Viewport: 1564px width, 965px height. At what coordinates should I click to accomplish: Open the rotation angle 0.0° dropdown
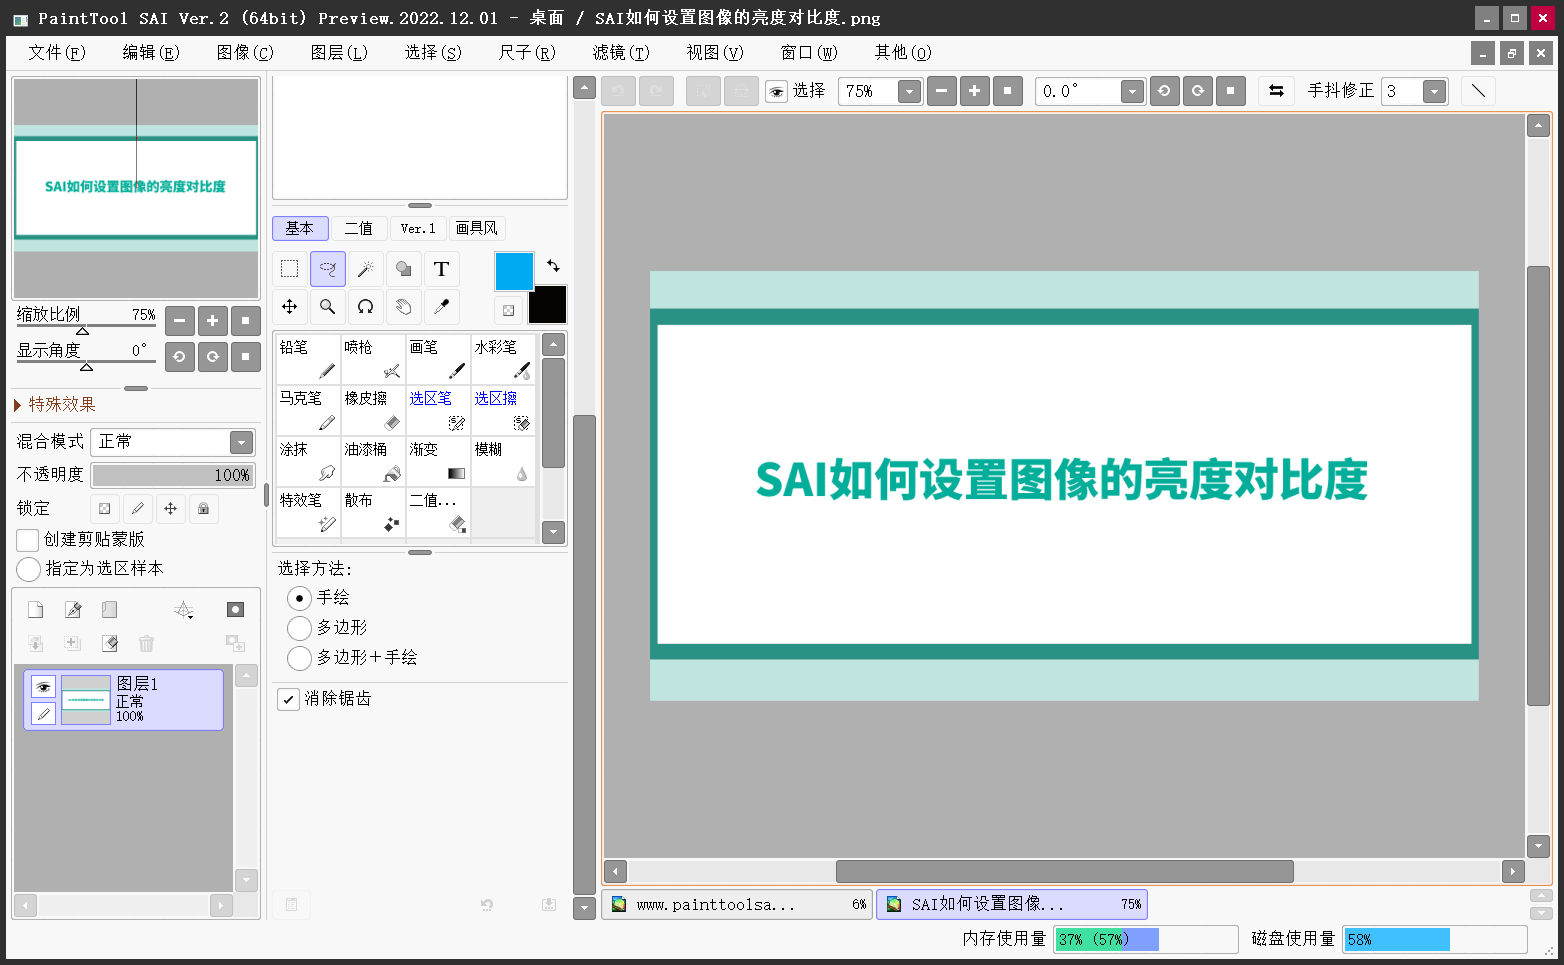click(1132, 92)
